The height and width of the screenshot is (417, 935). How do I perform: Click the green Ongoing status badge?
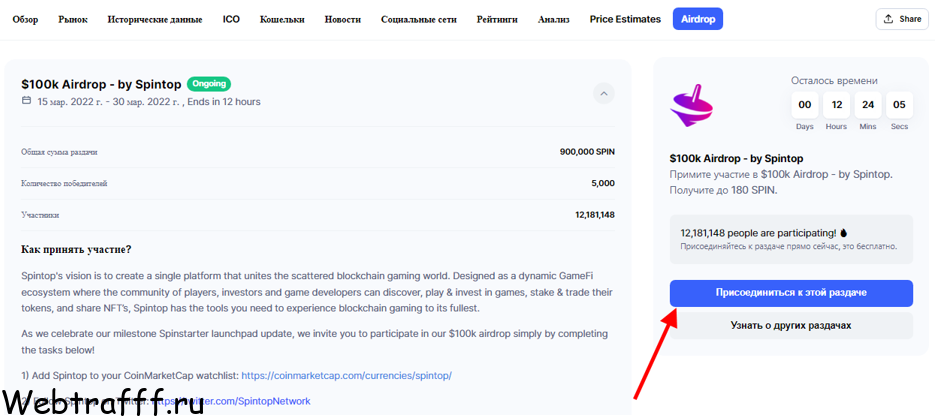click(x=209, y=84)
